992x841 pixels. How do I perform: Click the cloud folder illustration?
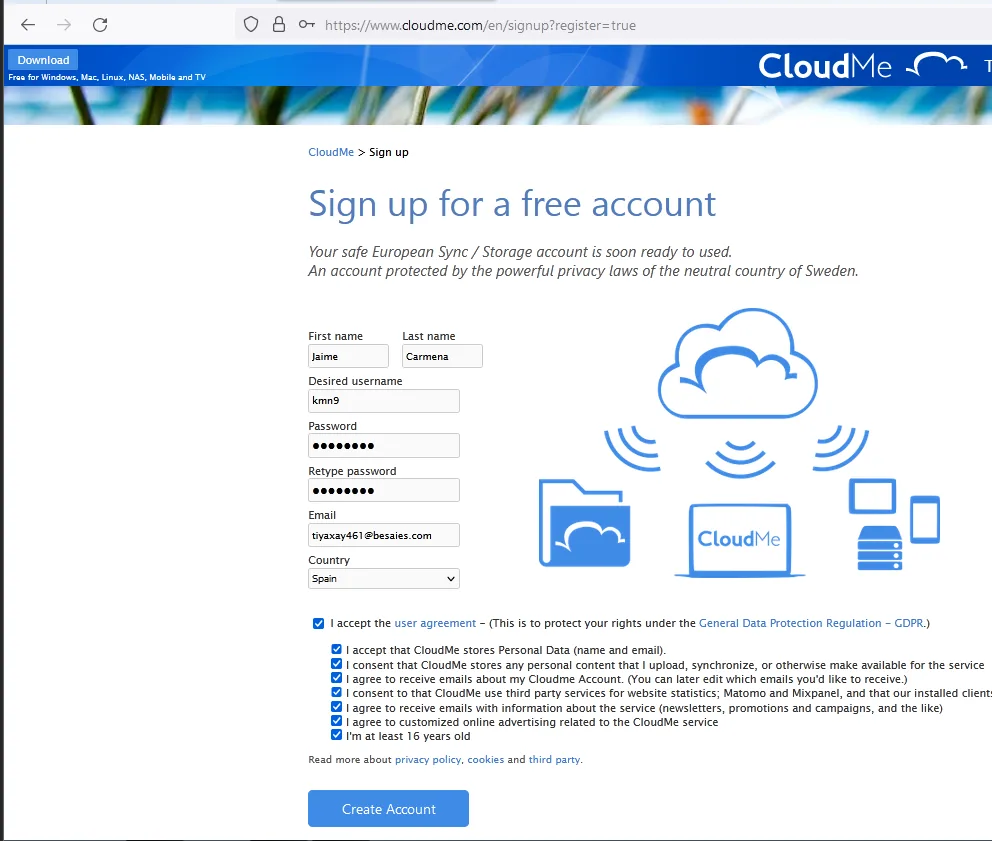pos(584,523)
